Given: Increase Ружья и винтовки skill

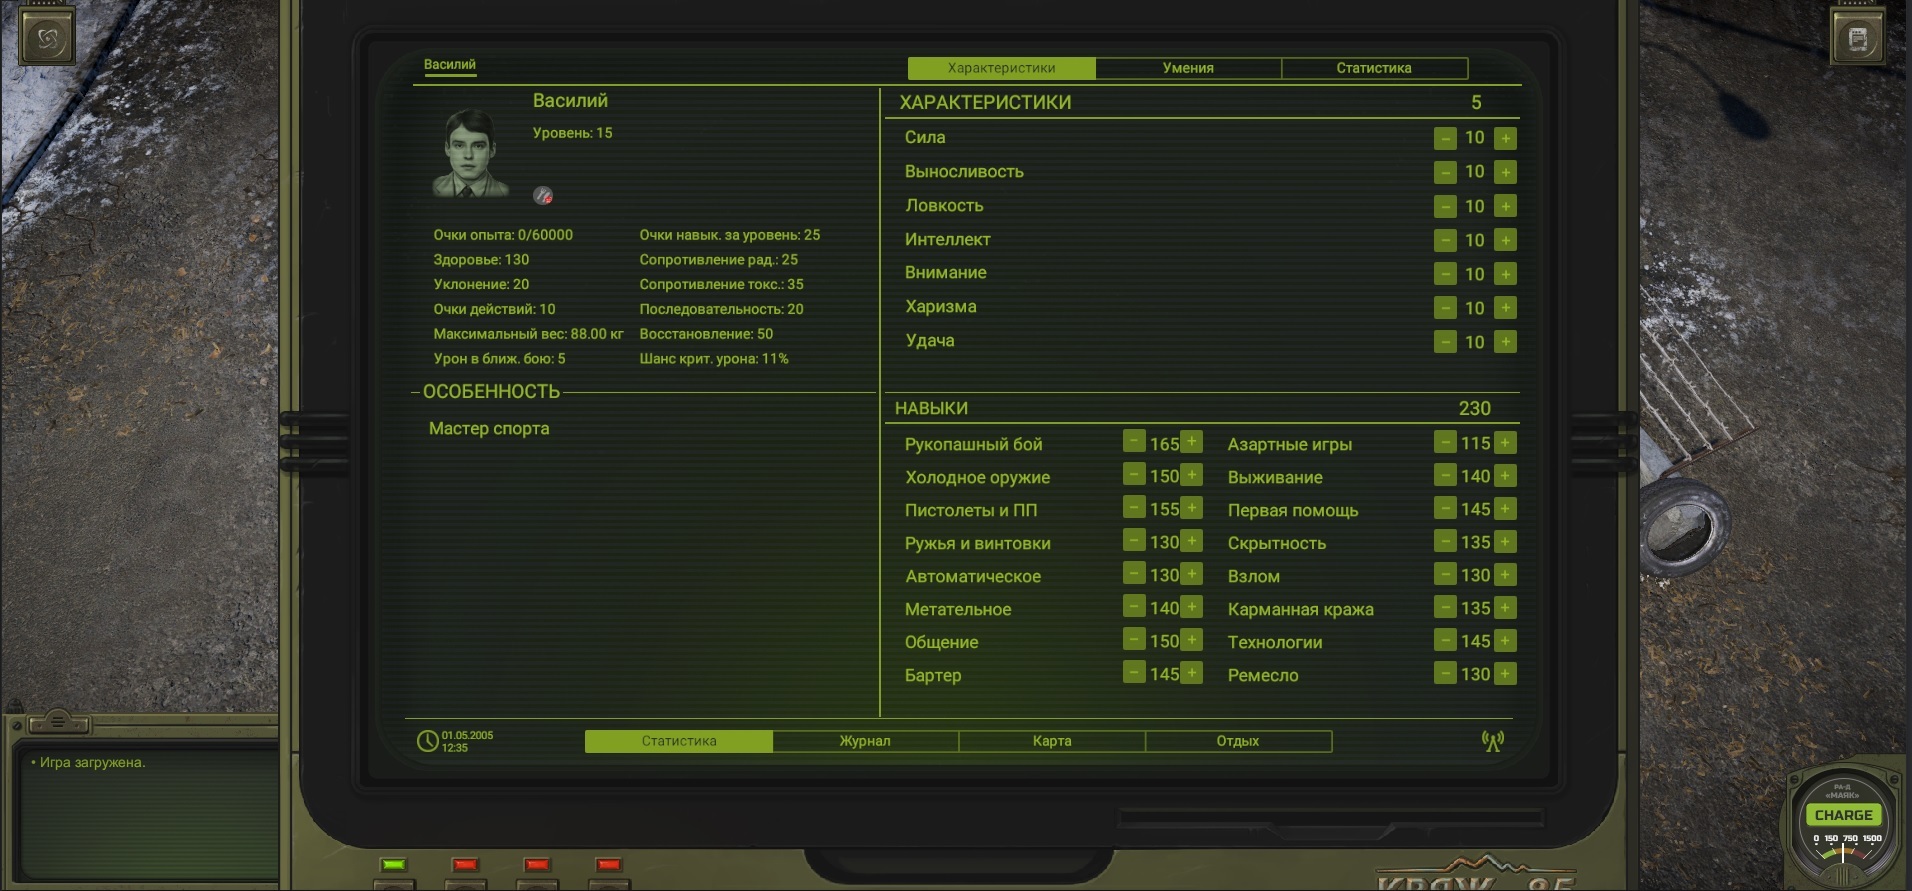Looking at the screenshot, I should pyautogui.click(x=1191, y=541).
